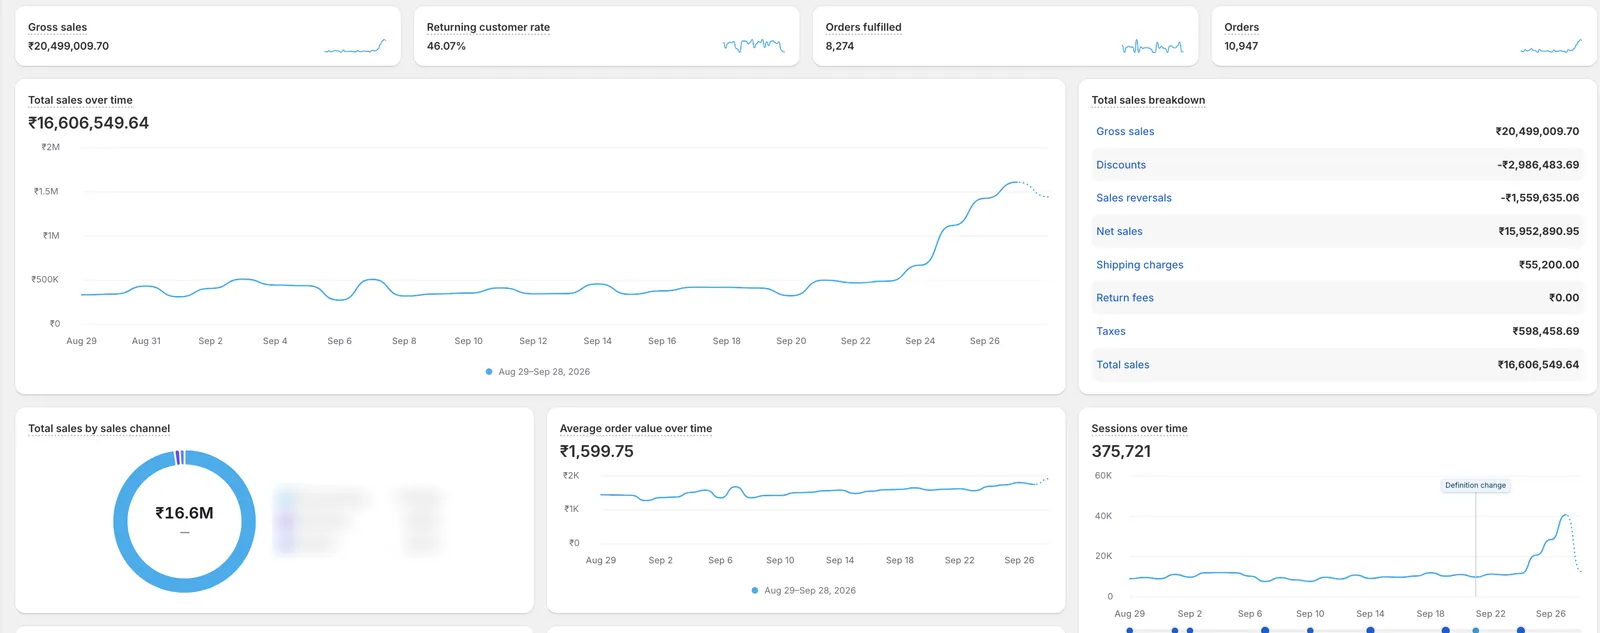Open the Sales reversals breakdown link
The height and width of the screenshot is (633, 1600).
pyautogui.click(x=1134, y=198)
